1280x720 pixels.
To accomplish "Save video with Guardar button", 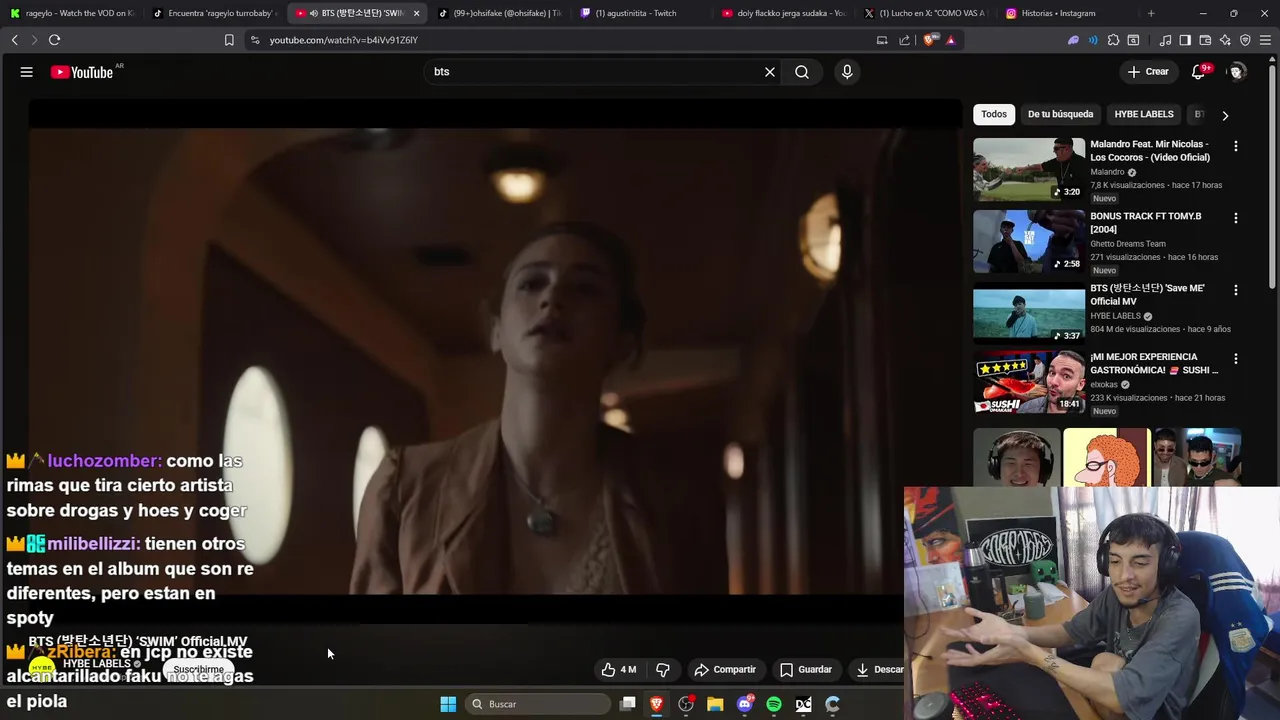I will coord(806,670).
